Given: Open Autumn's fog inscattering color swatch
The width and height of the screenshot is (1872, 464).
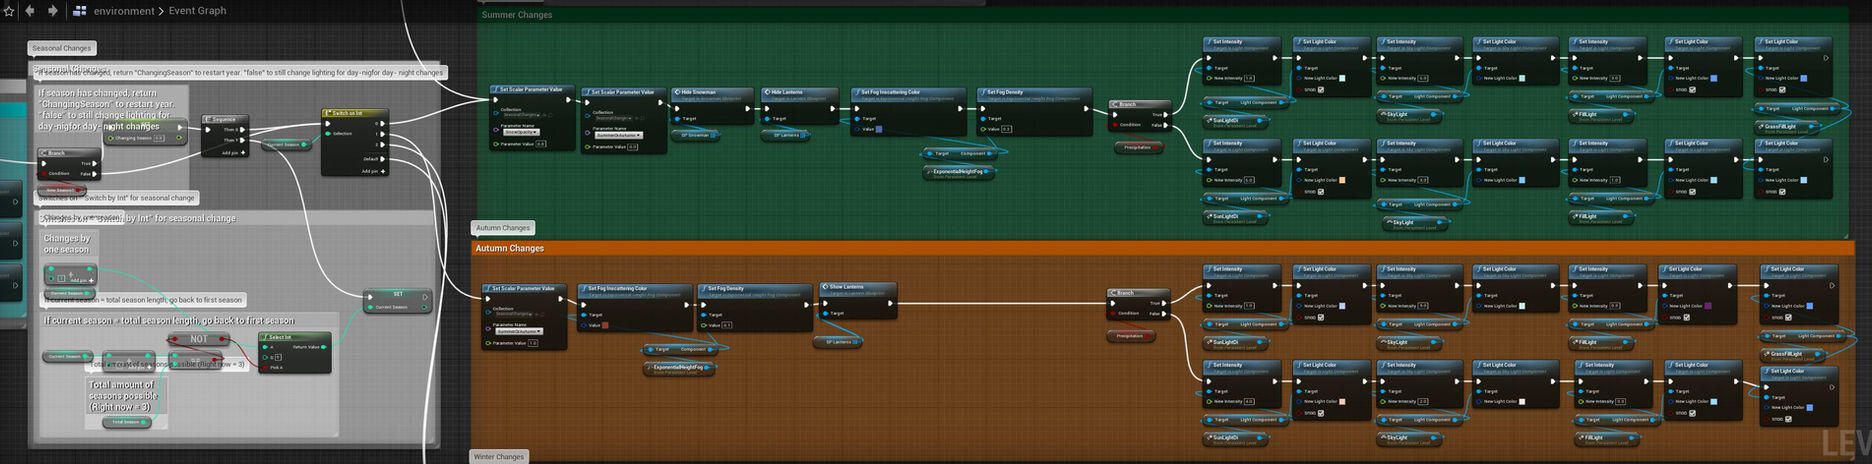Looking at the screenshot, I should point(606,325).
